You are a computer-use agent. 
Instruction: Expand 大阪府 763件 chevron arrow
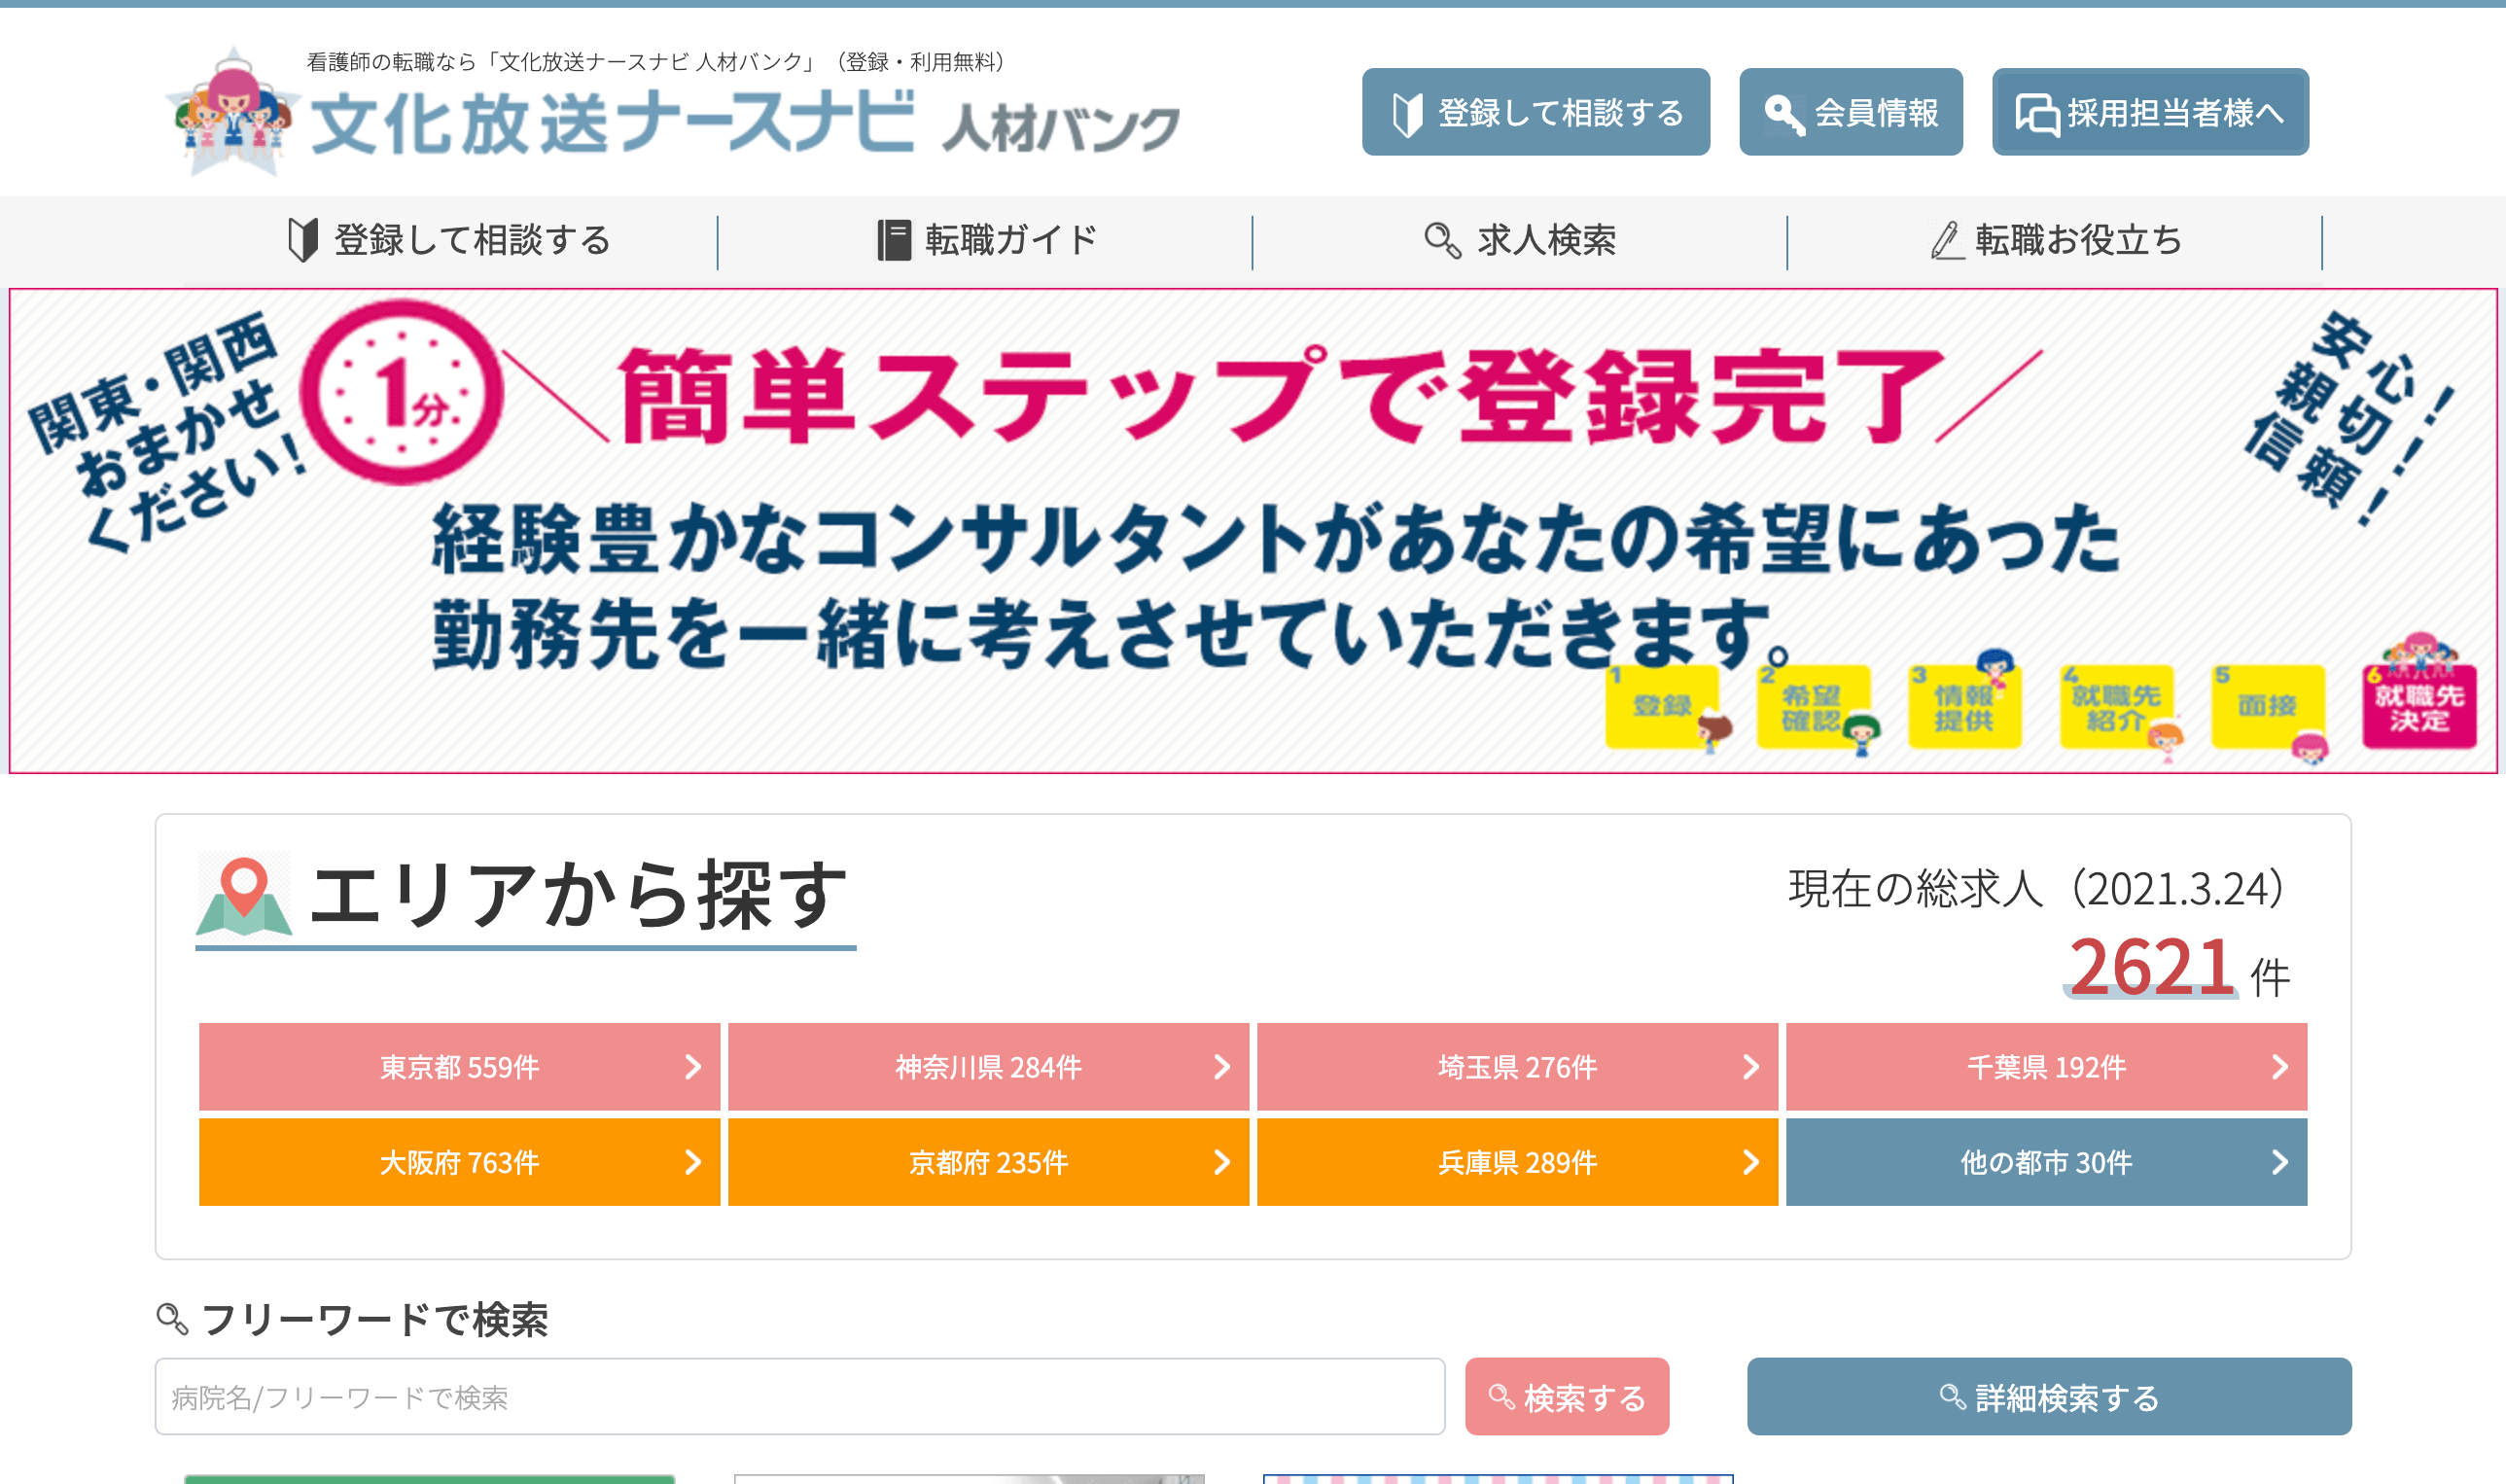[692, 1162]
